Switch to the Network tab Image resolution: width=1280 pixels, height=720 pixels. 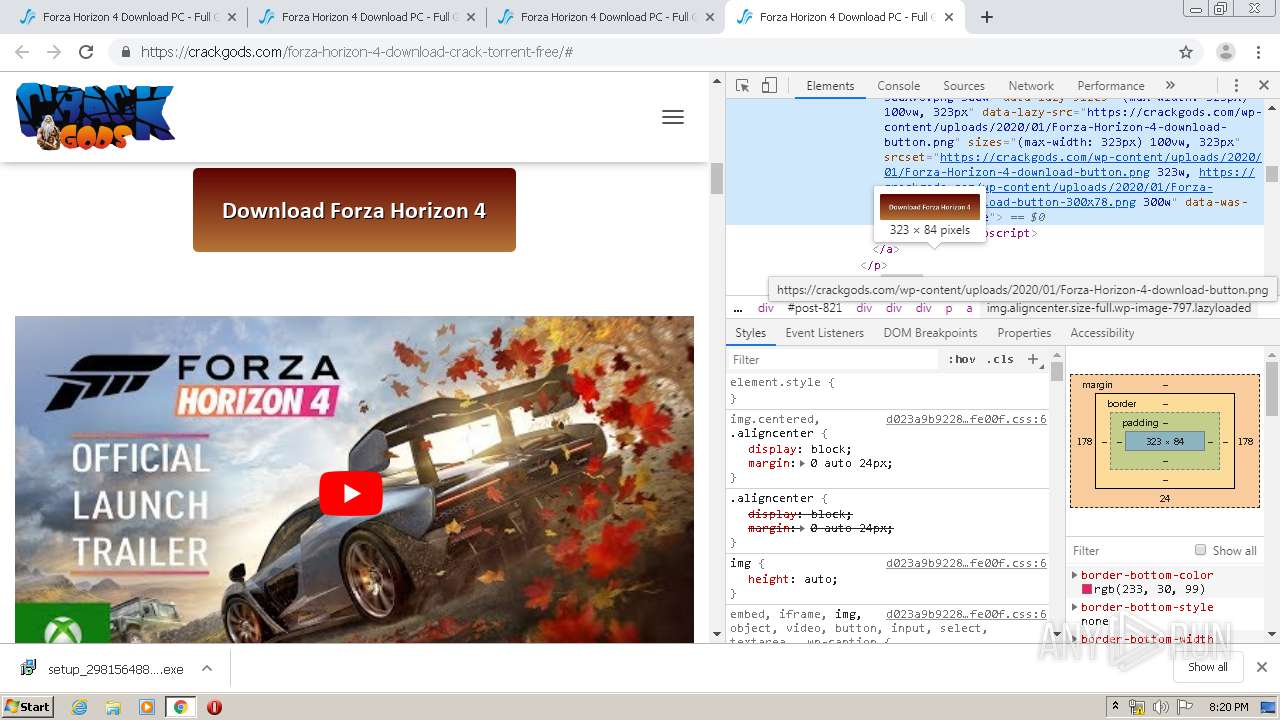1031,86
